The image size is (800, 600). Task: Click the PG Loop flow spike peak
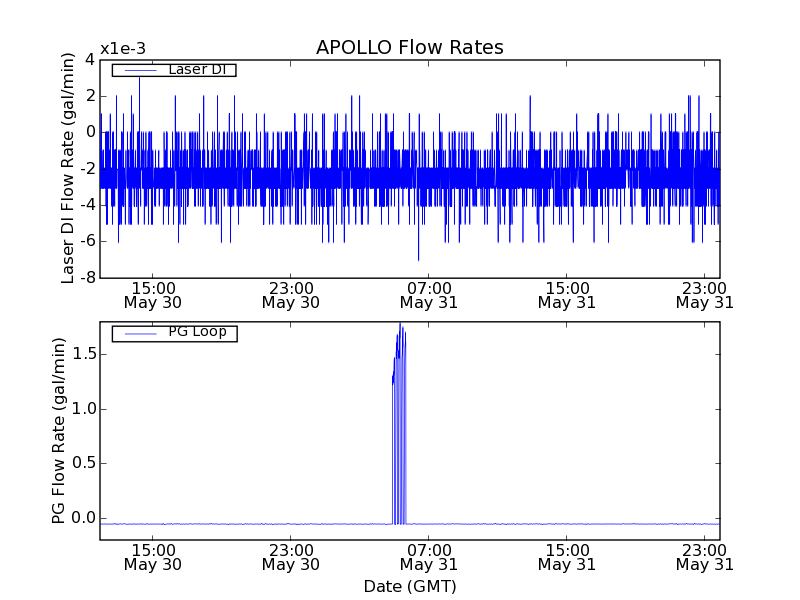[400, 324]
